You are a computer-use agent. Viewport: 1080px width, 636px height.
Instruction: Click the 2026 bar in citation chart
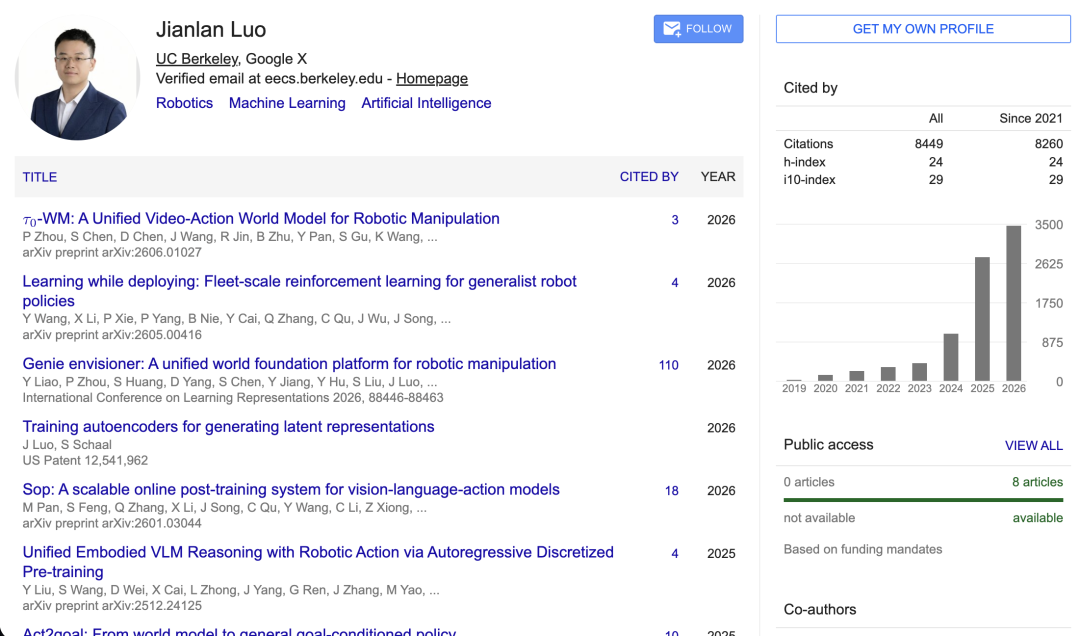coord(1014,303)
